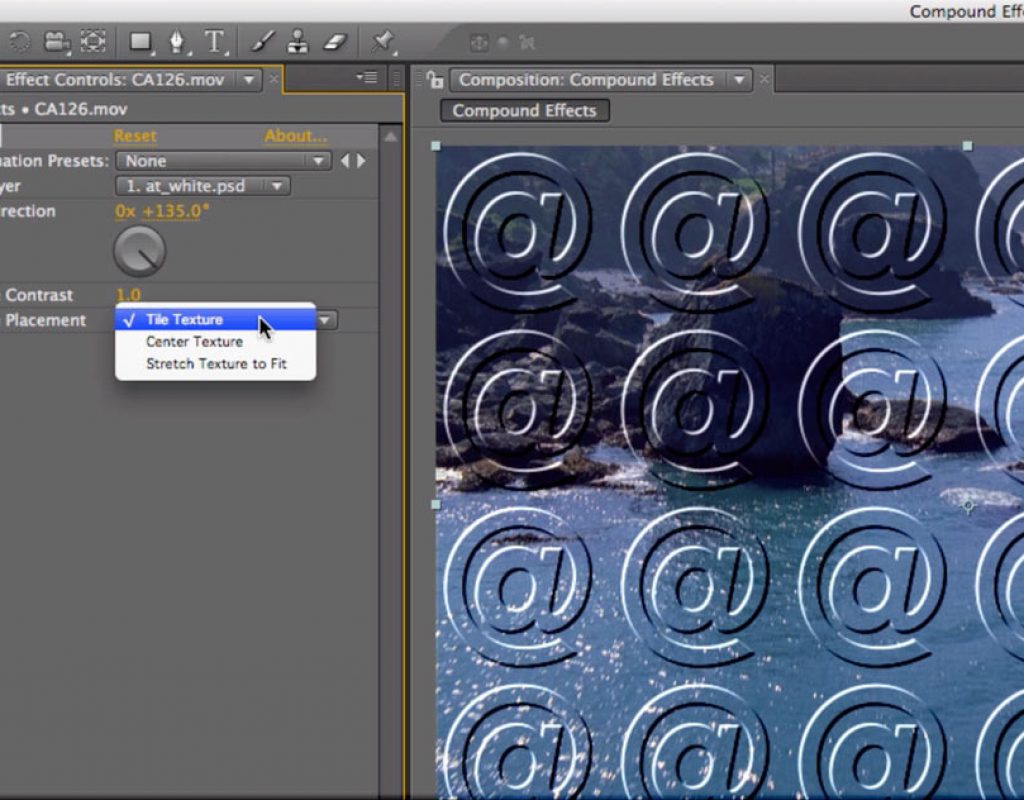Select the Pen tool
Viewport: 1024px width, 800px height.
[177, 42]
